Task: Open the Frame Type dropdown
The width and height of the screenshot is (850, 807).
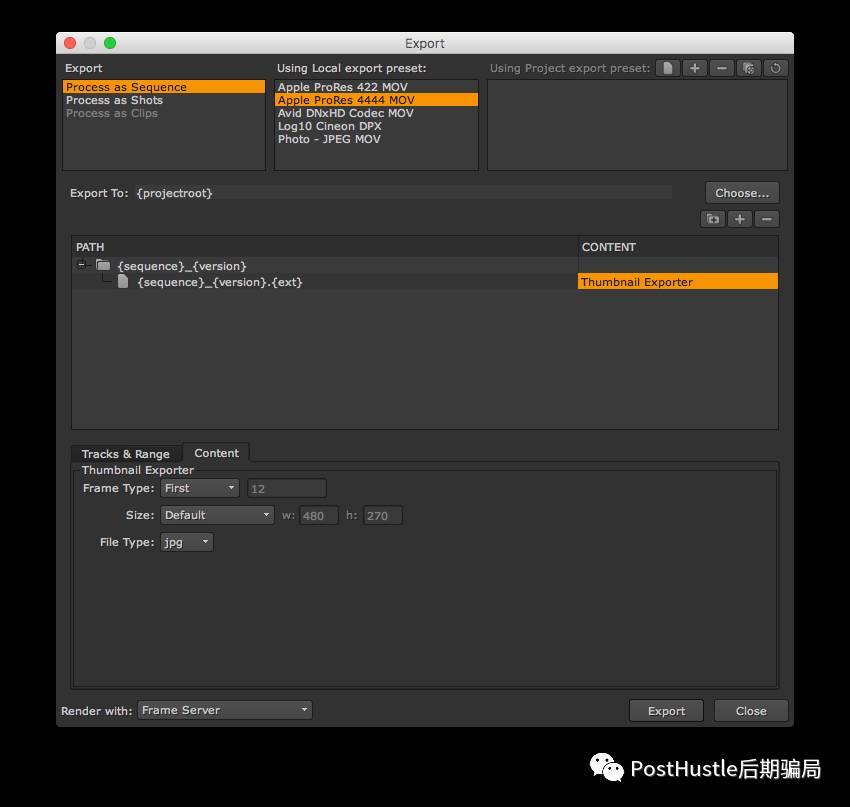Action: (200, 488)
